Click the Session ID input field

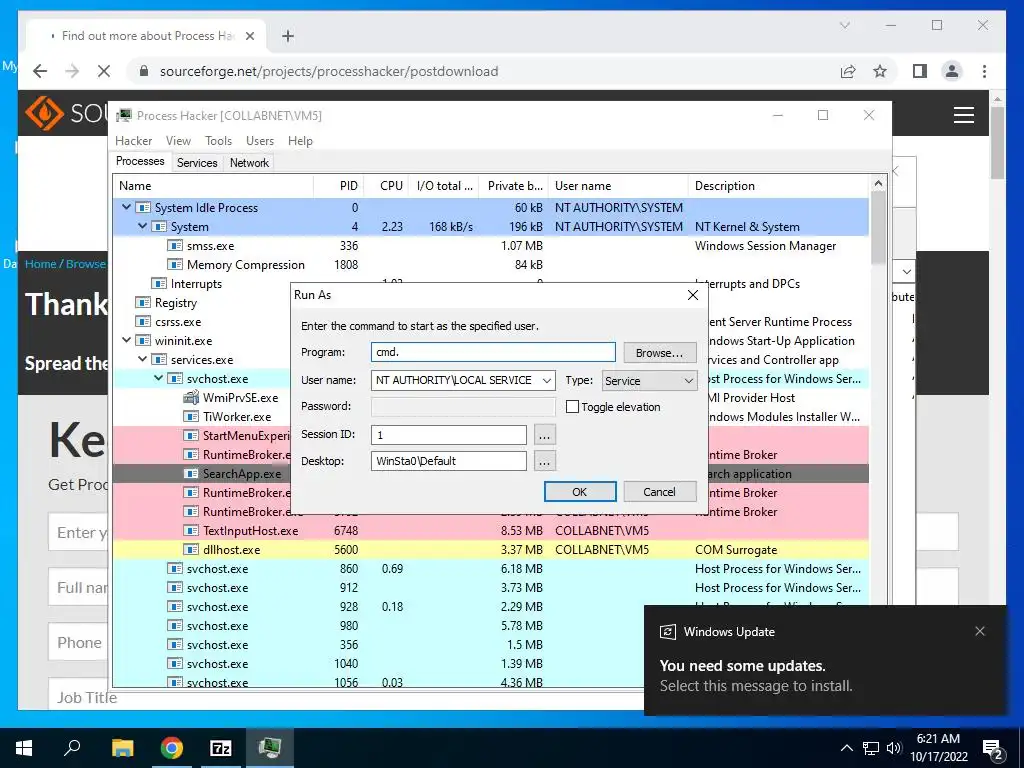click(x=448, y=434)
